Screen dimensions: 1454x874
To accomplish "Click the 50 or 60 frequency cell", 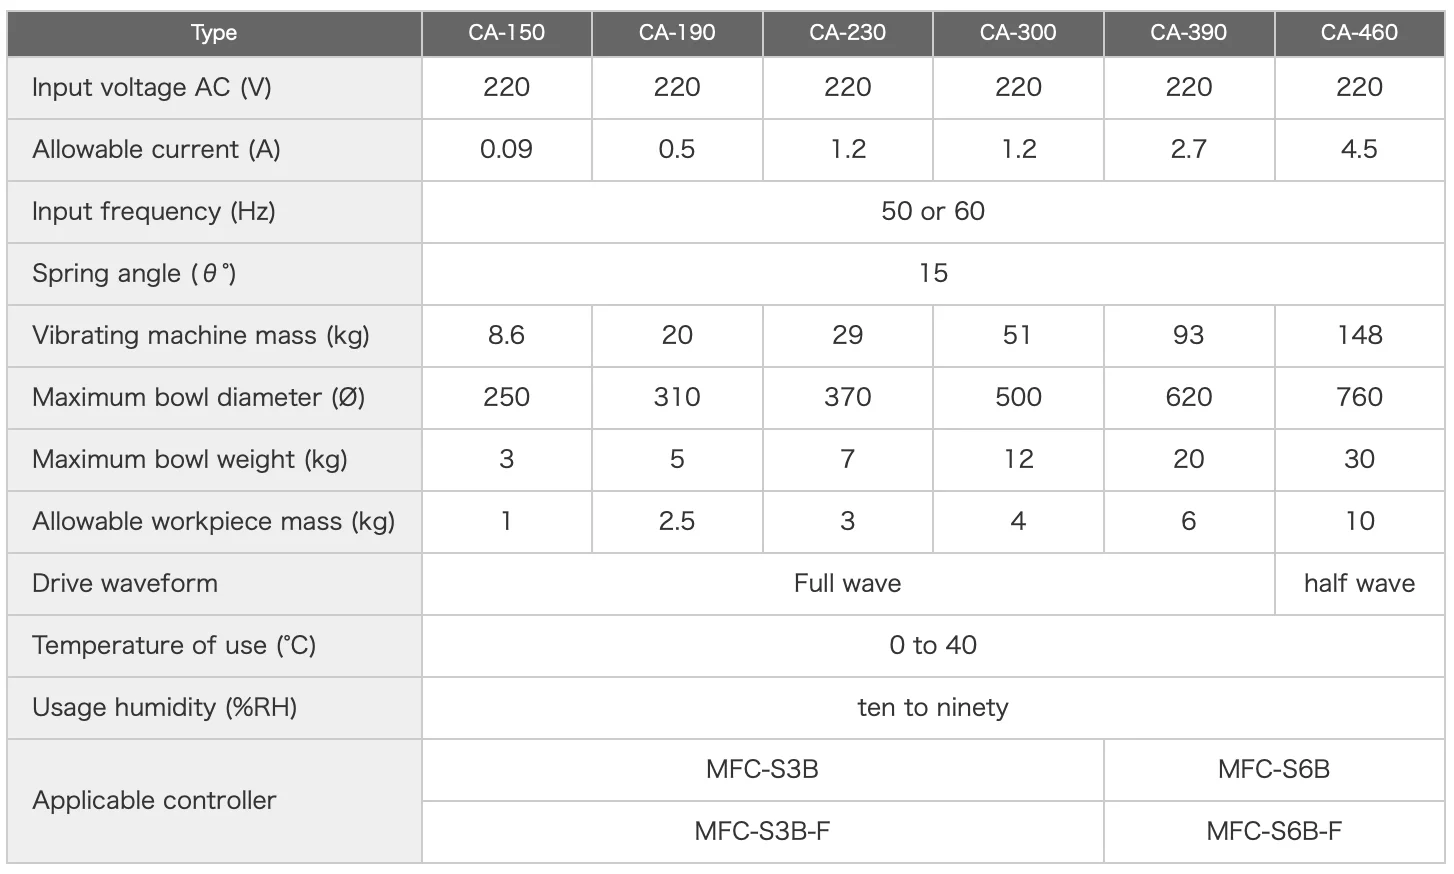I will point(932,212).
